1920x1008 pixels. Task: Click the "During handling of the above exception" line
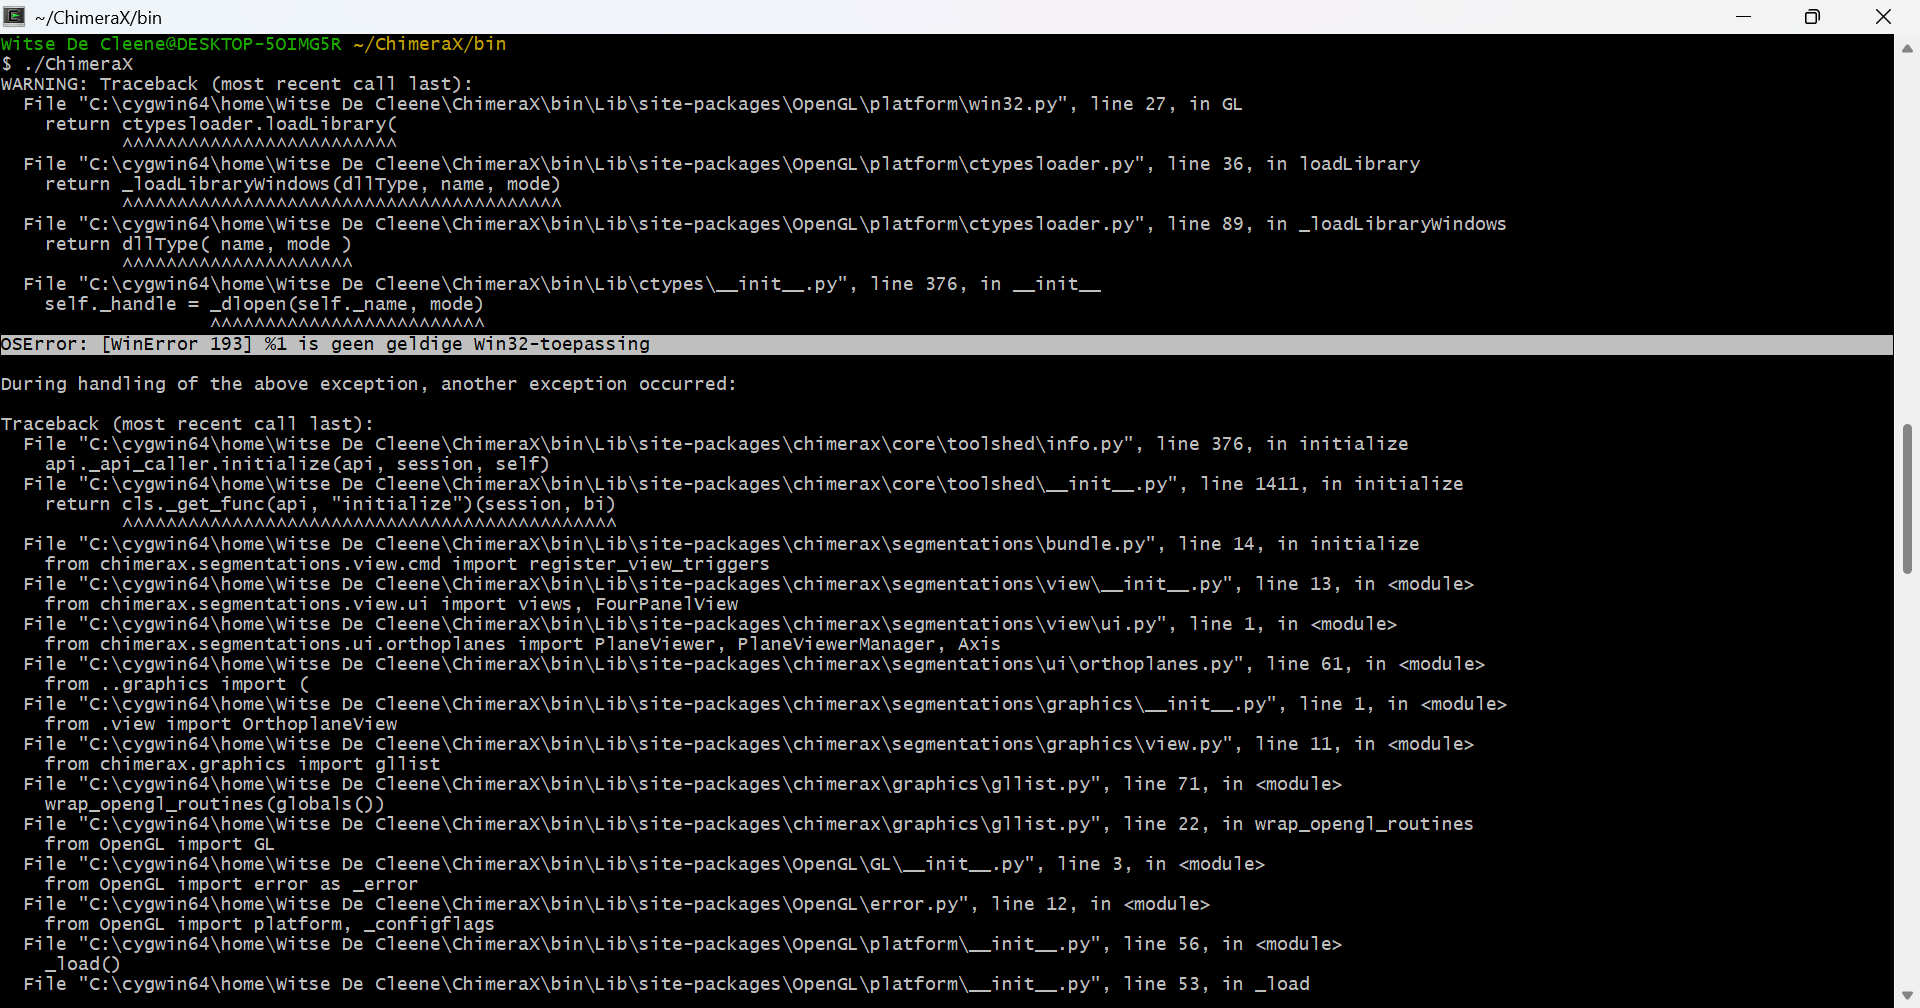tap(368, 384)
